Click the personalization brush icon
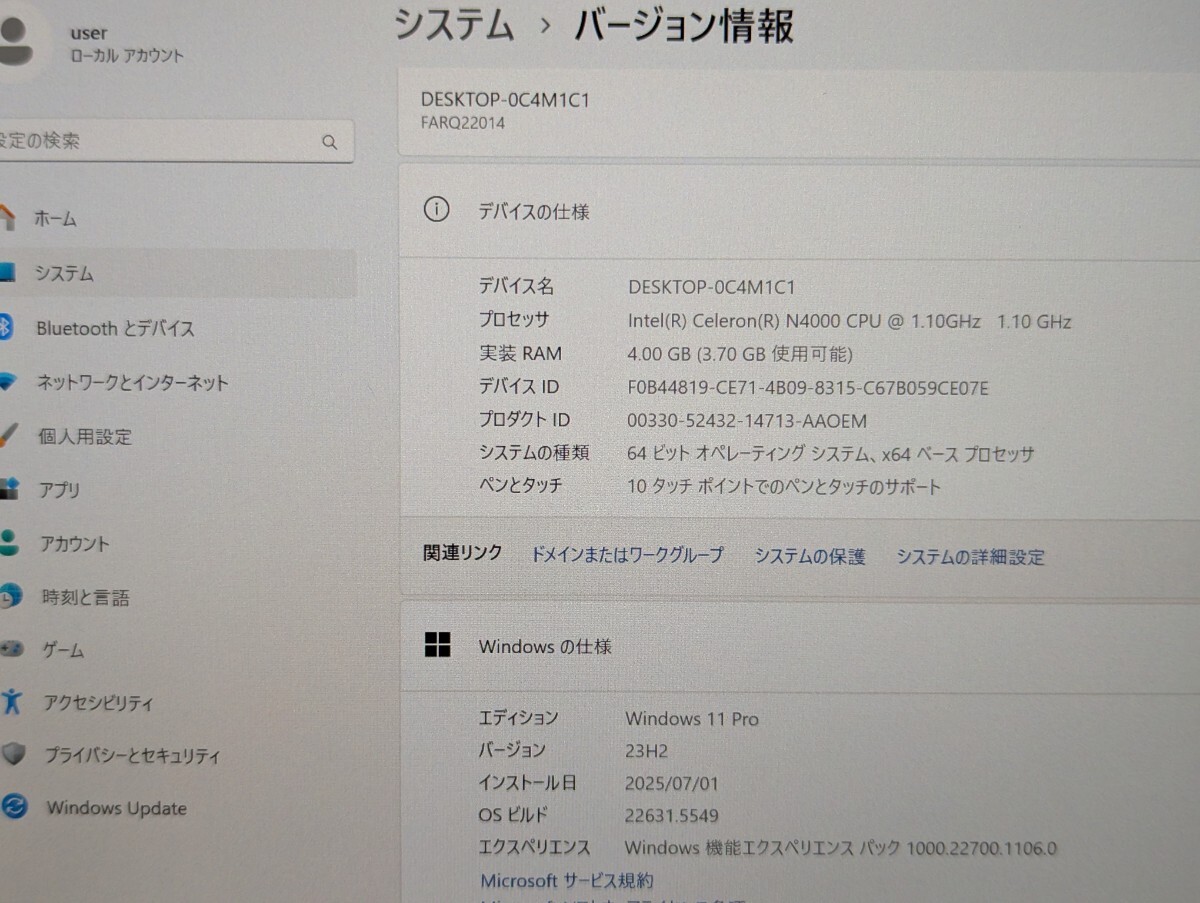Viewport: 1200px width, 903px height. pos(8,436)
